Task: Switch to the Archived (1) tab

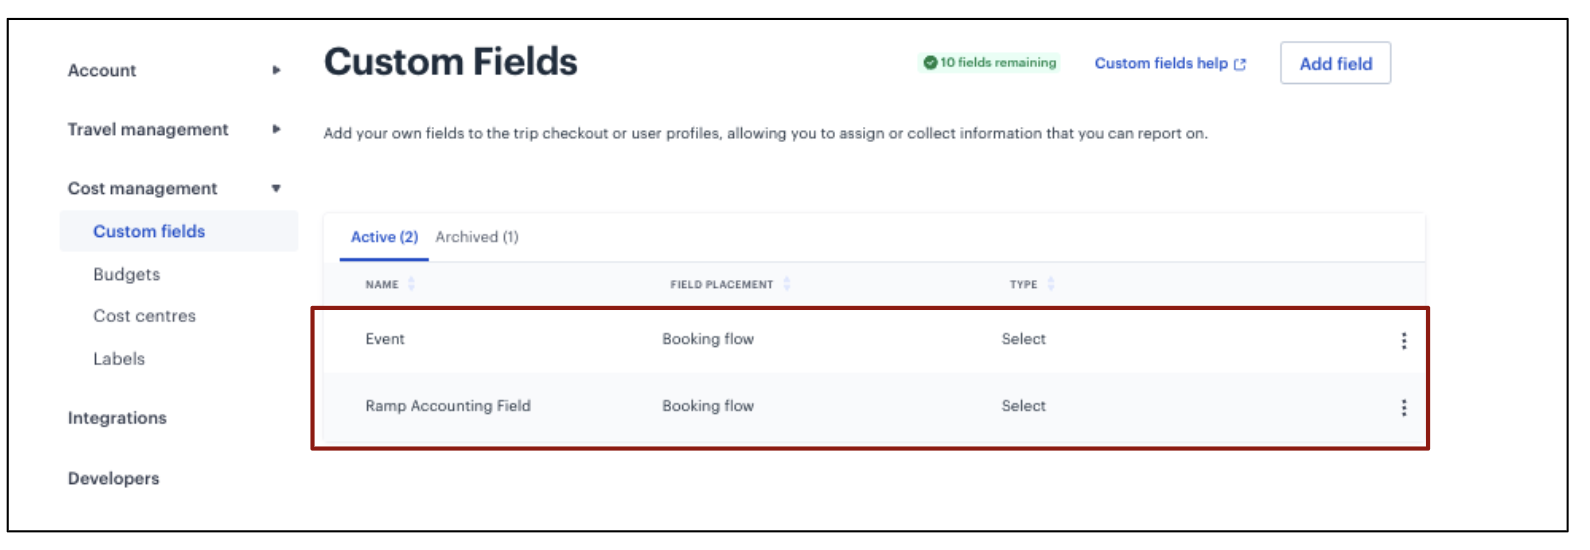Action: click(x=477, y=237)
